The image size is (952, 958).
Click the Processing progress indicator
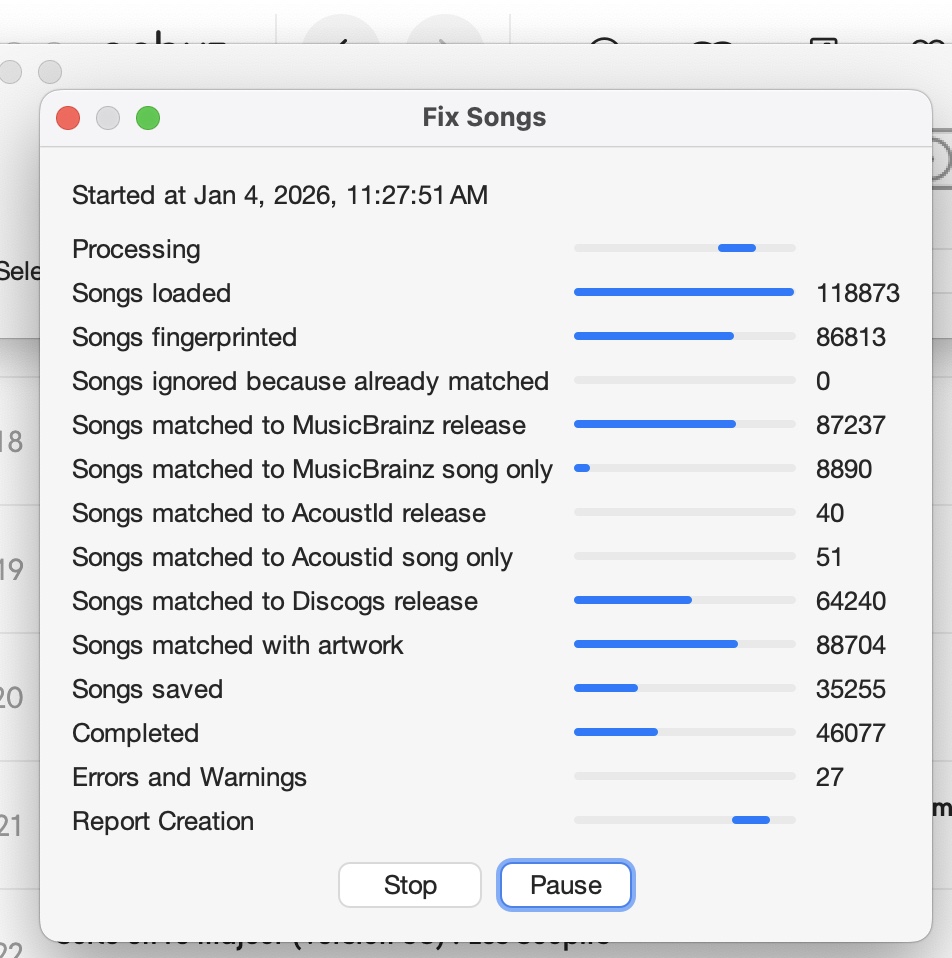(x=684, y=248)
